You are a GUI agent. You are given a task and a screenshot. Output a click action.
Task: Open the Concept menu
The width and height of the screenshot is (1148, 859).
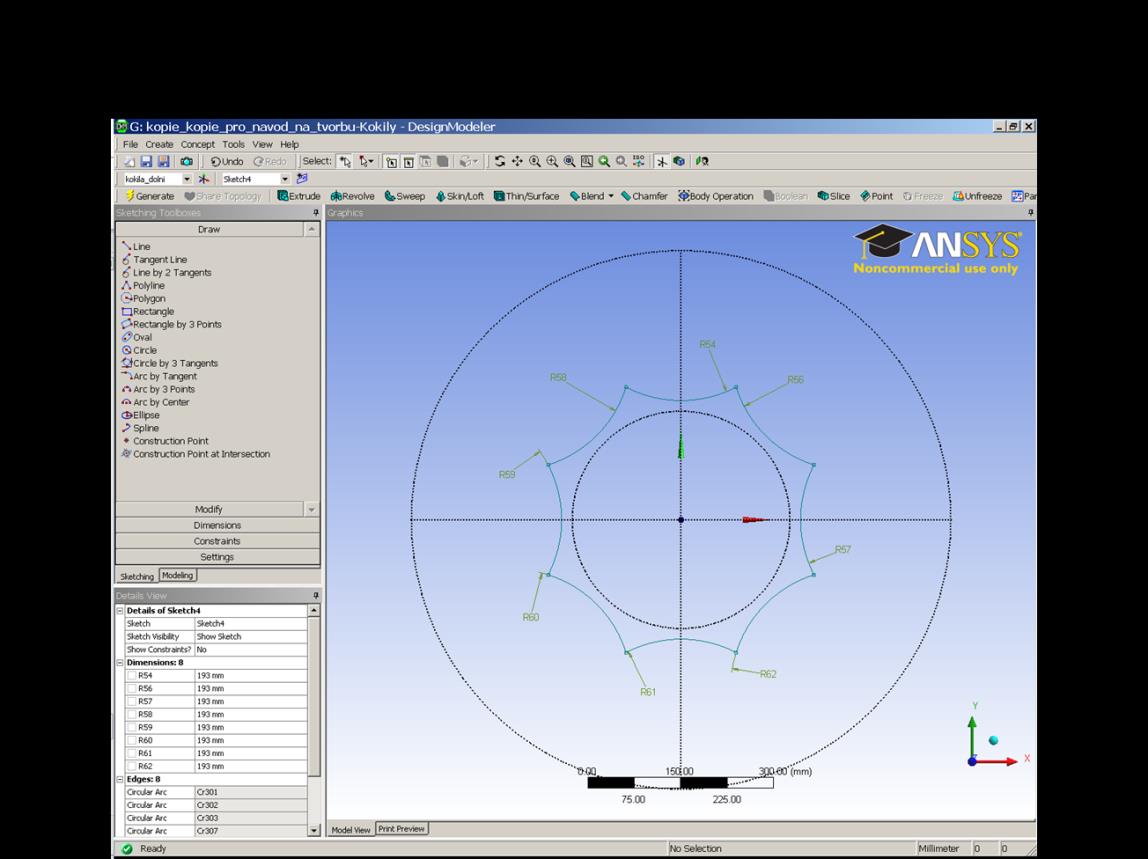click(x=198, y=144)
